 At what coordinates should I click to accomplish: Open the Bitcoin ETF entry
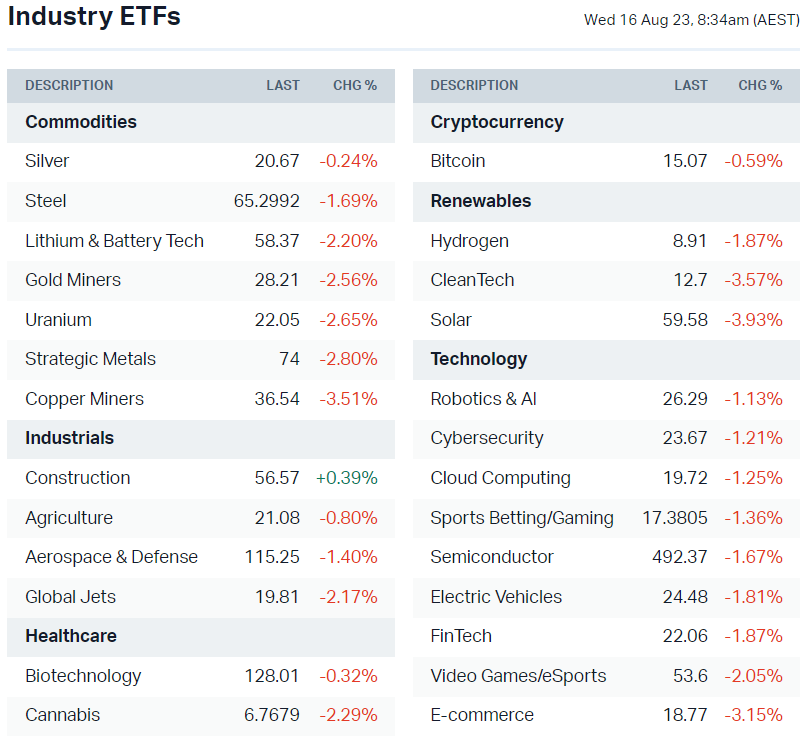tap(458, 161)
